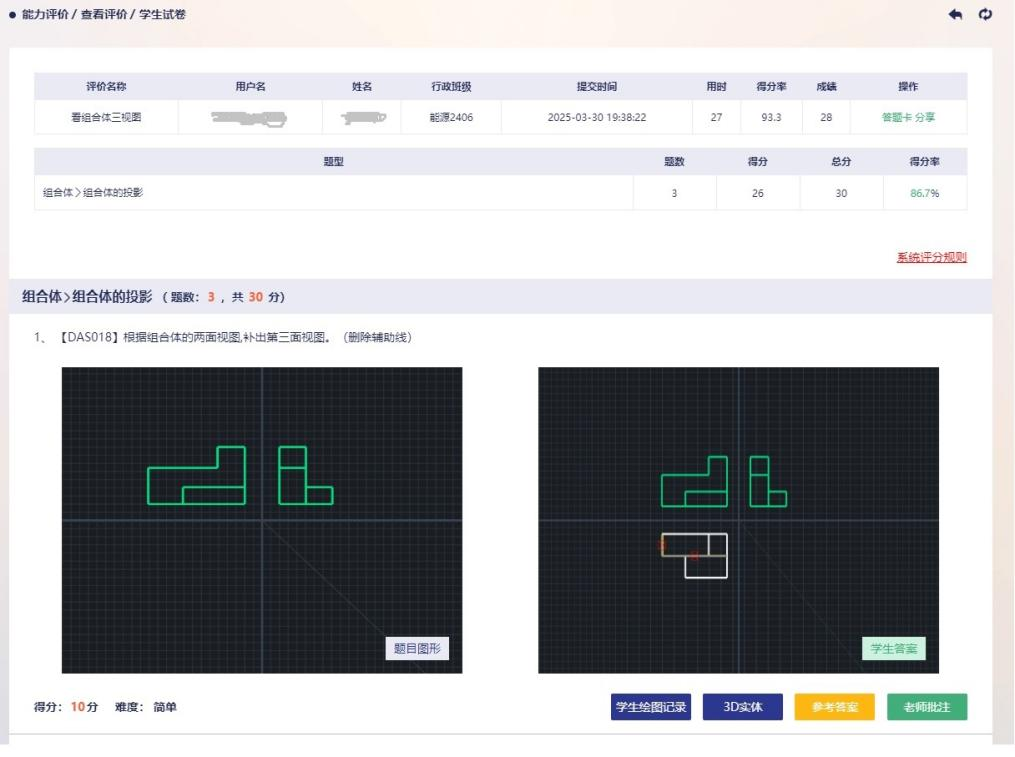This screenshot has height=757, width=1015.
Task: Click the 组合体>组合体的投影 section header
Action: click(87, 297)
